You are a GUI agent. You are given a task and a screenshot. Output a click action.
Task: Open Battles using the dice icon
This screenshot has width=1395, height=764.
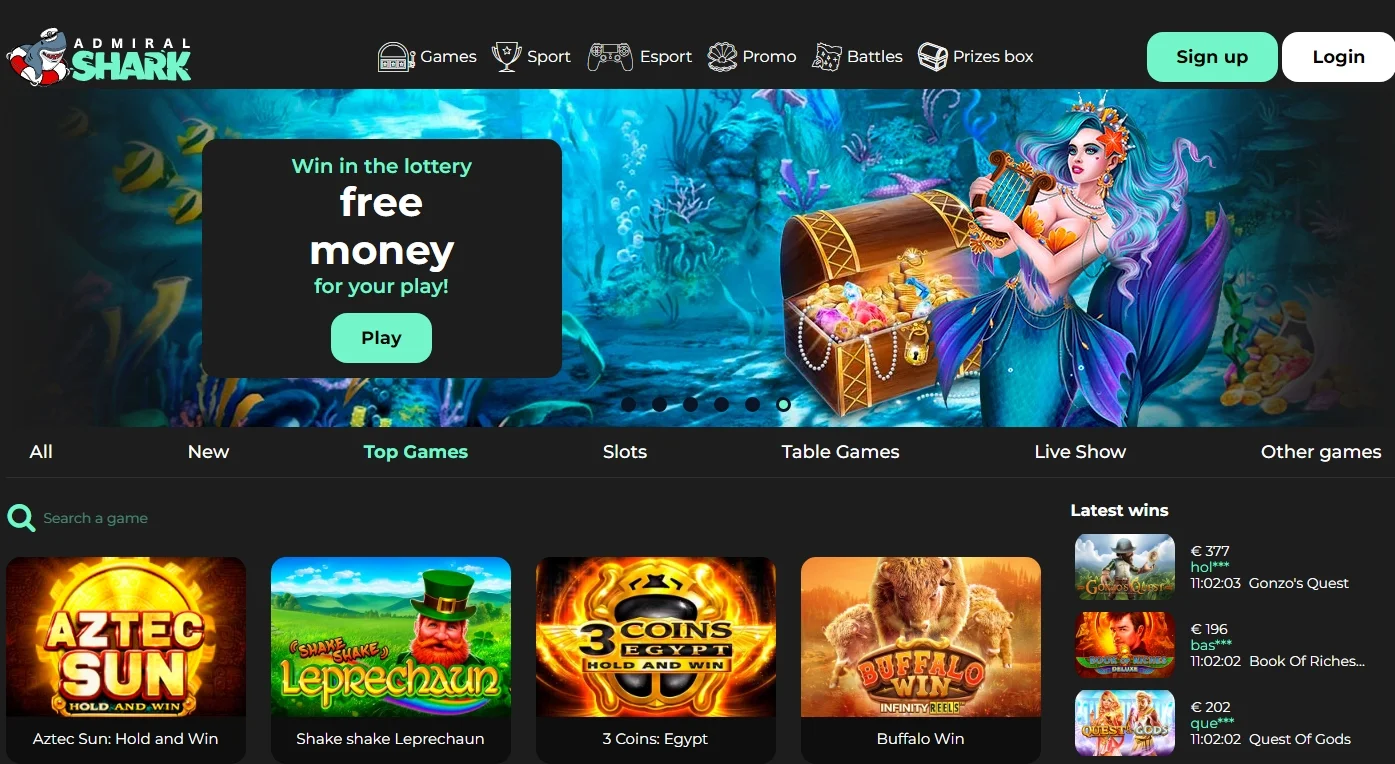(x=827, y=56)
